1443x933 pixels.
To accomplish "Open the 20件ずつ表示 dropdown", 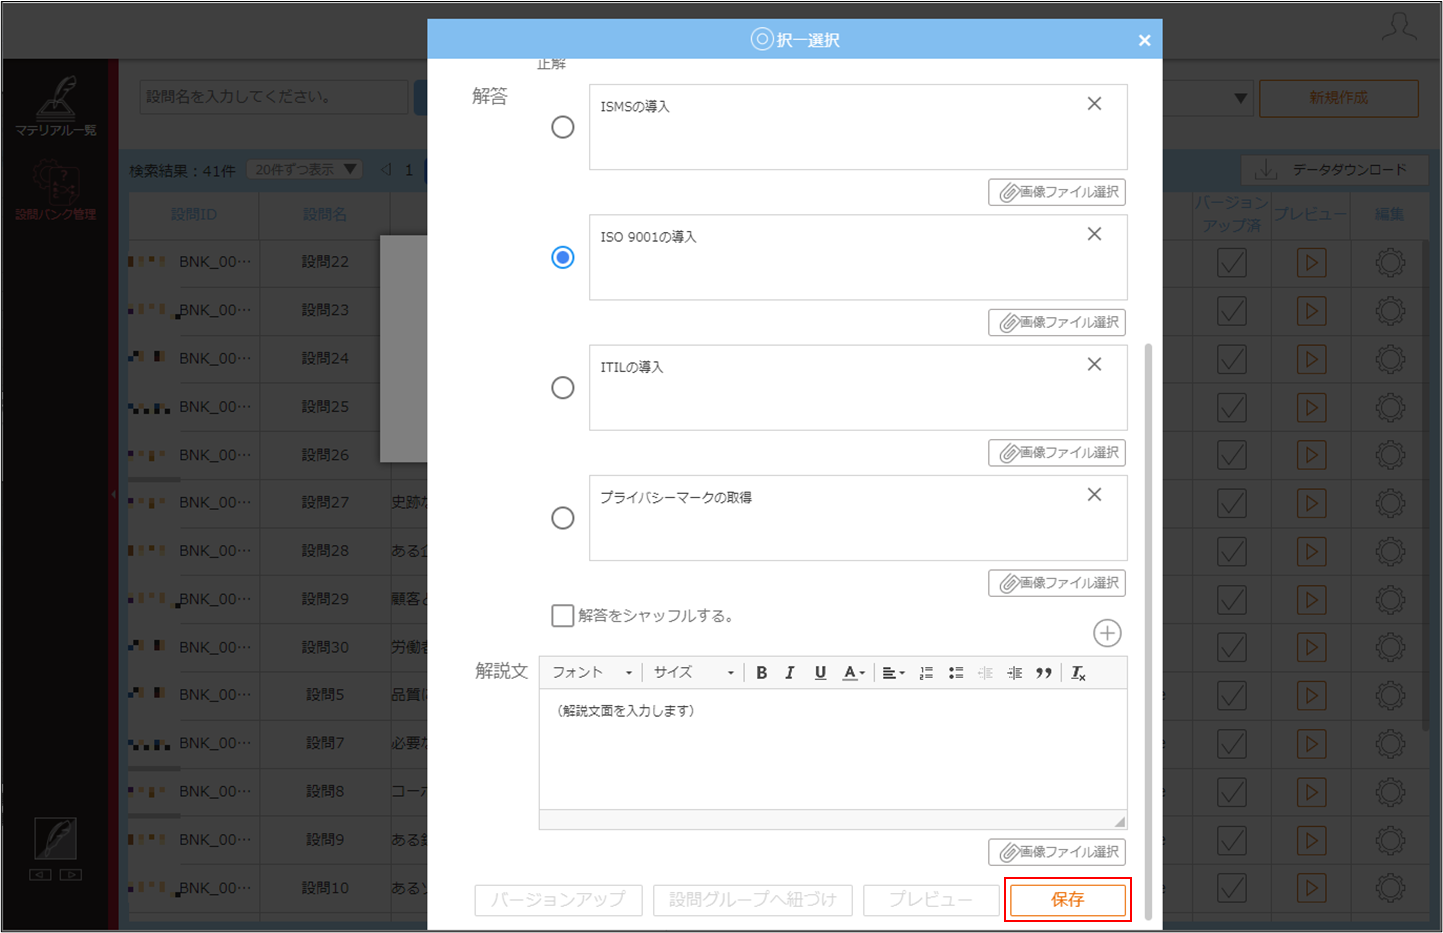I will [305, 170].
